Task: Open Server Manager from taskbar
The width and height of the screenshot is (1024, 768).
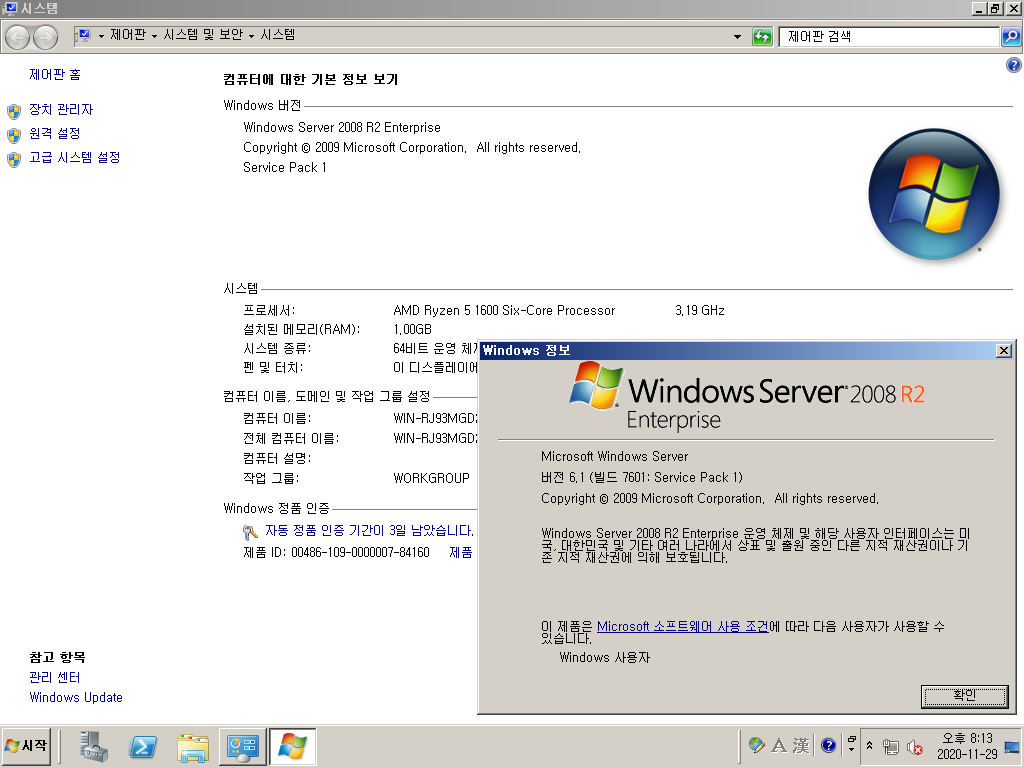Action: pyautogui.click(x=94, y=746)
